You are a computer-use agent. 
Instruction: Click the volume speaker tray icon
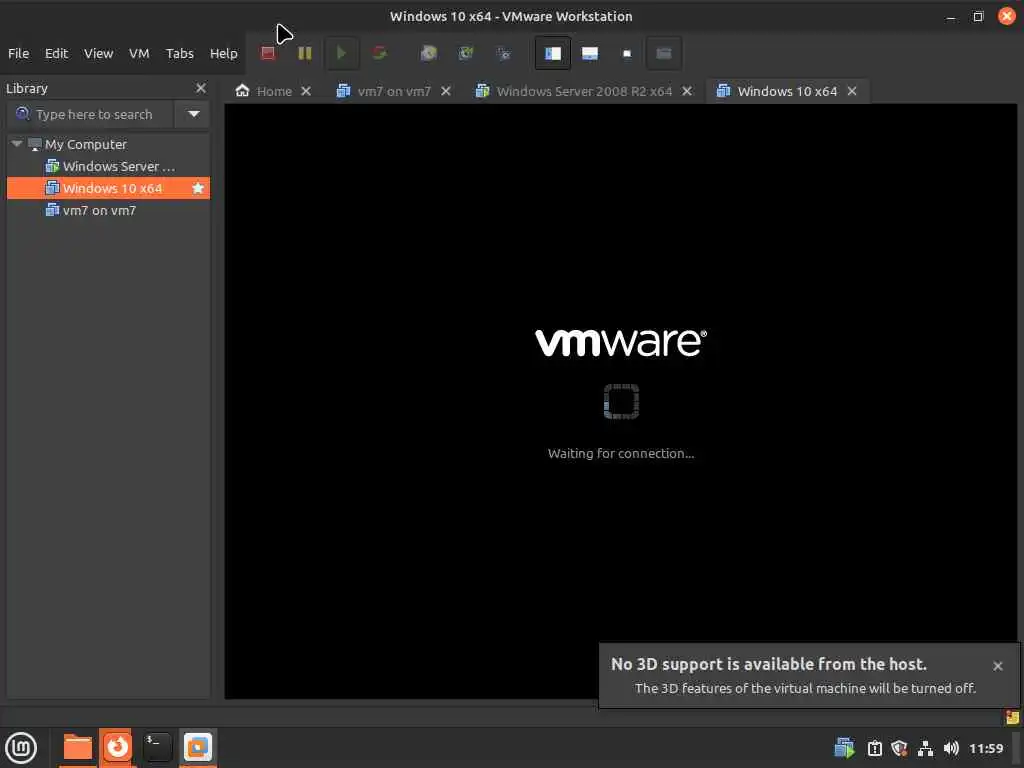(x=951, y=748)
